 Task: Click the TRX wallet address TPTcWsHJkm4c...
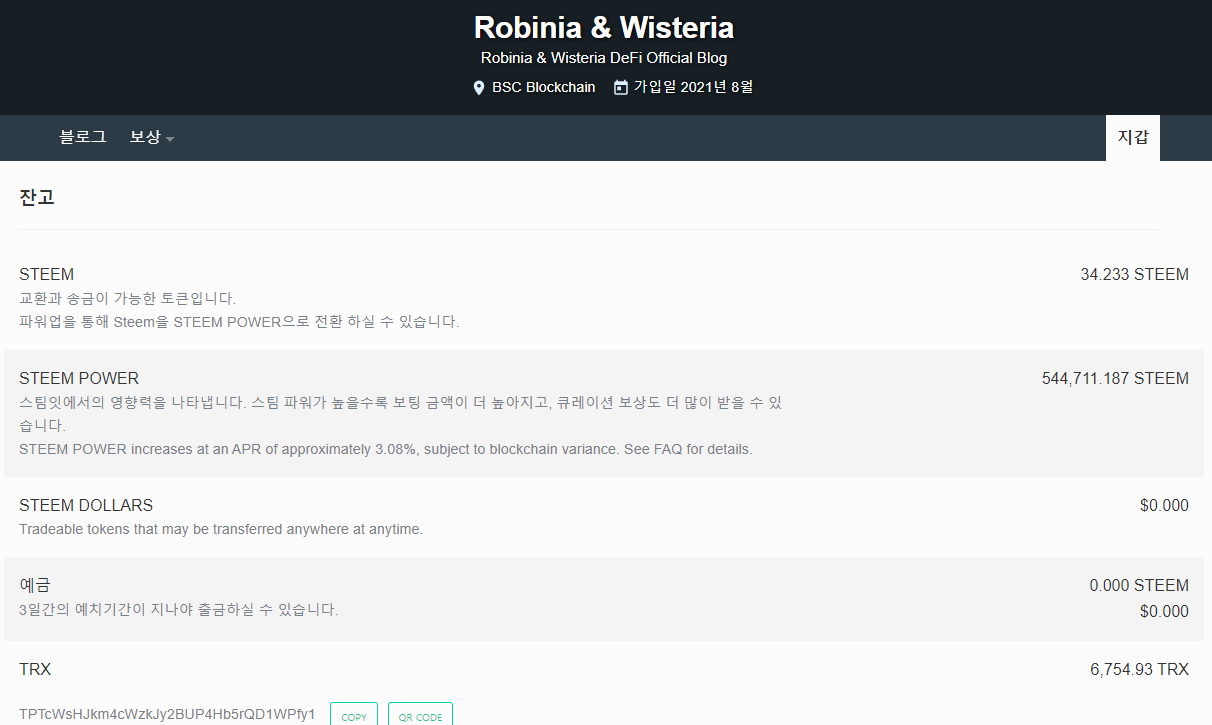tap(167, 714)
